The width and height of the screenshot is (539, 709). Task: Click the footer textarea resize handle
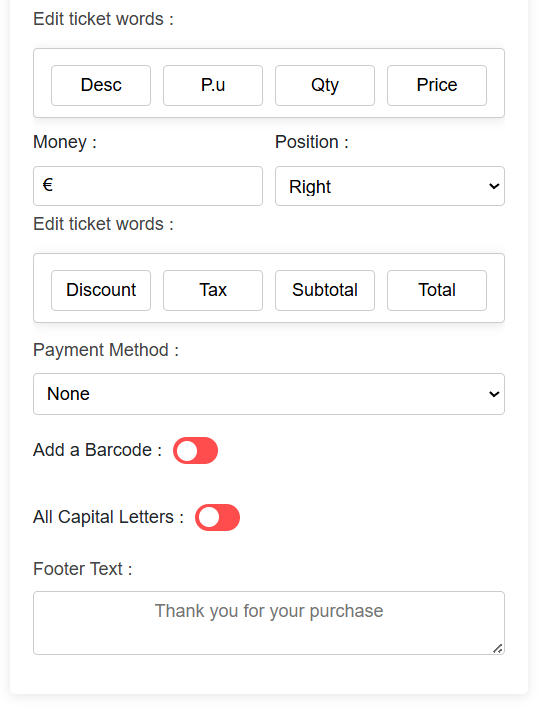(x=498, y=648)
